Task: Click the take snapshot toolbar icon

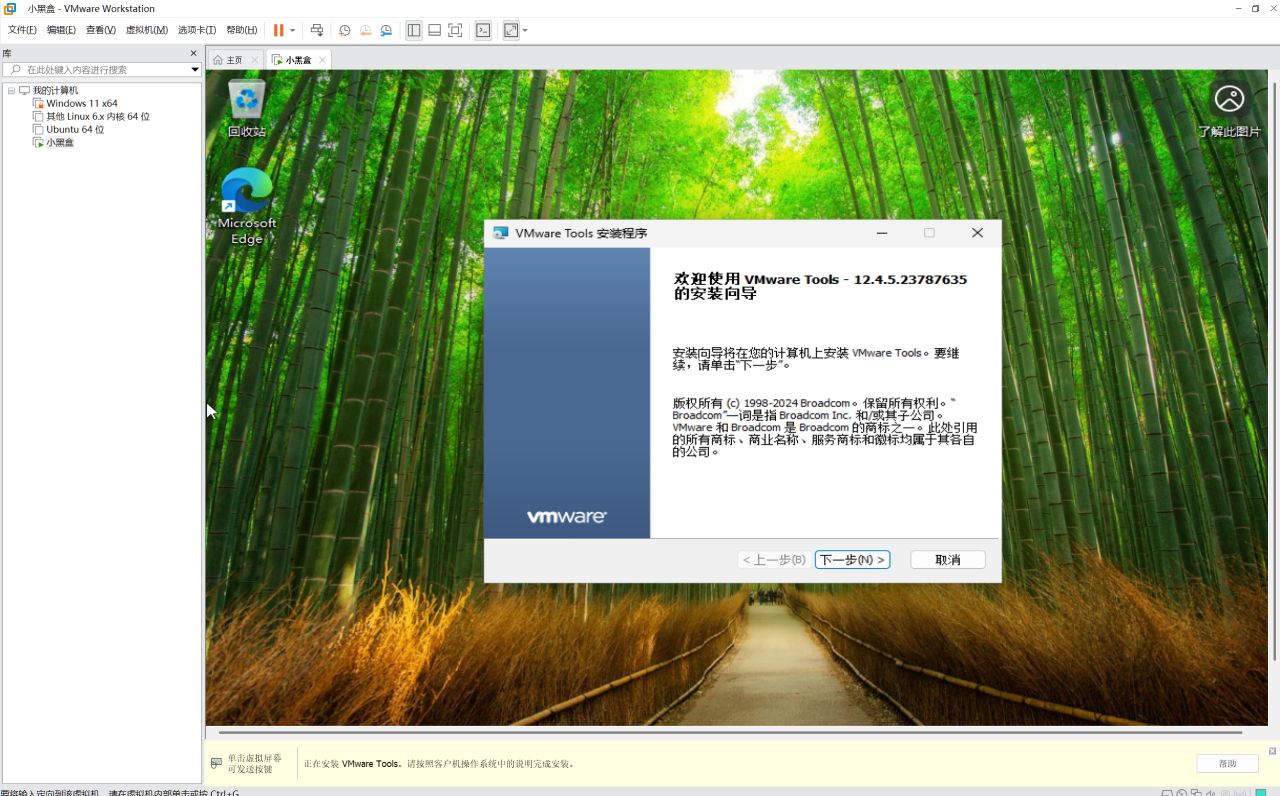Action: point(345,30)
